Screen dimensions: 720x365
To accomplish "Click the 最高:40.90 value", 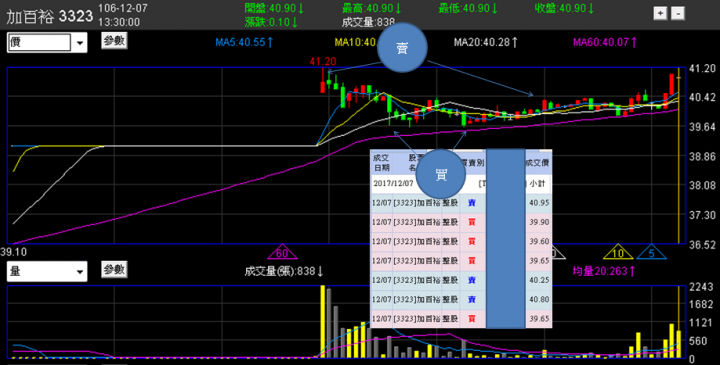I will pyautogui.click(x=371, y=8).
